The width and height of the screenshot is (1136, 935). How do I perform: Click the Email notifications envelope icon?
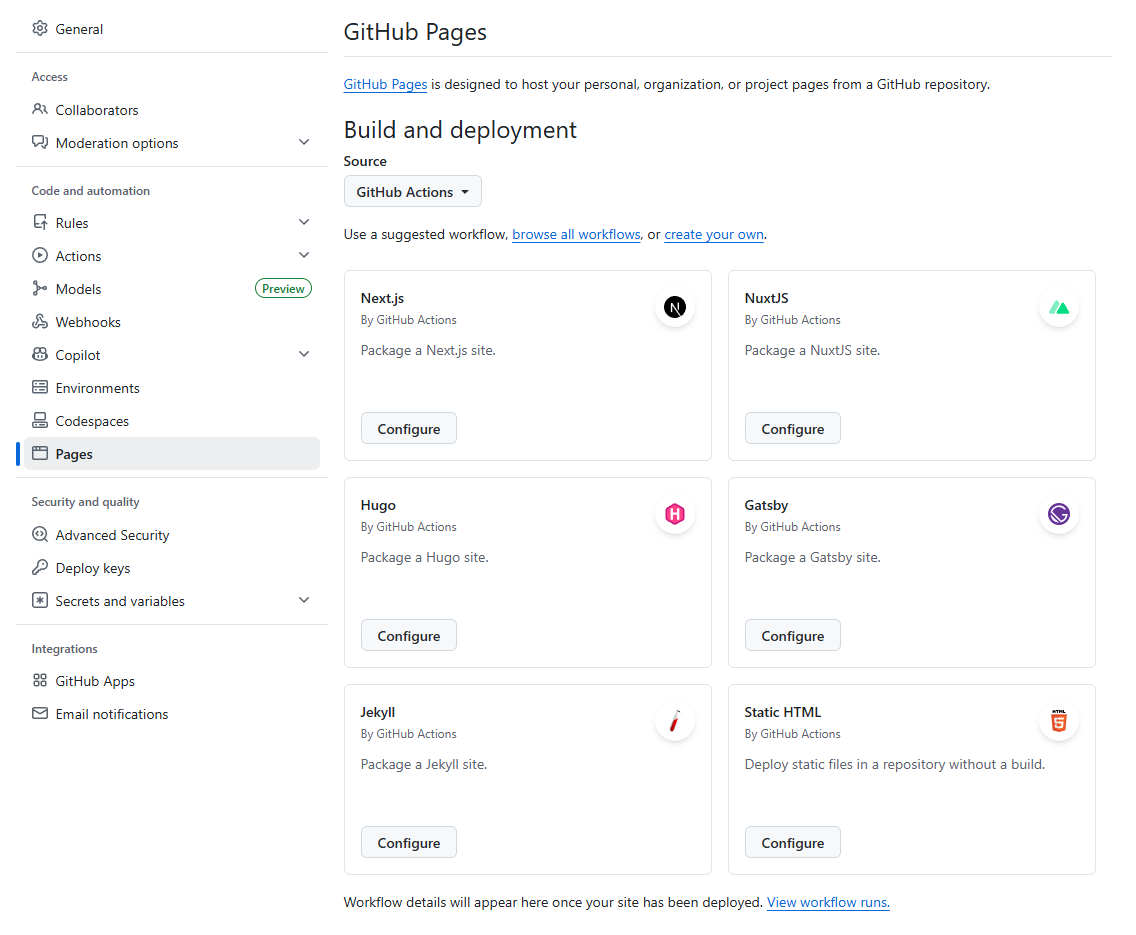[40, 713]
